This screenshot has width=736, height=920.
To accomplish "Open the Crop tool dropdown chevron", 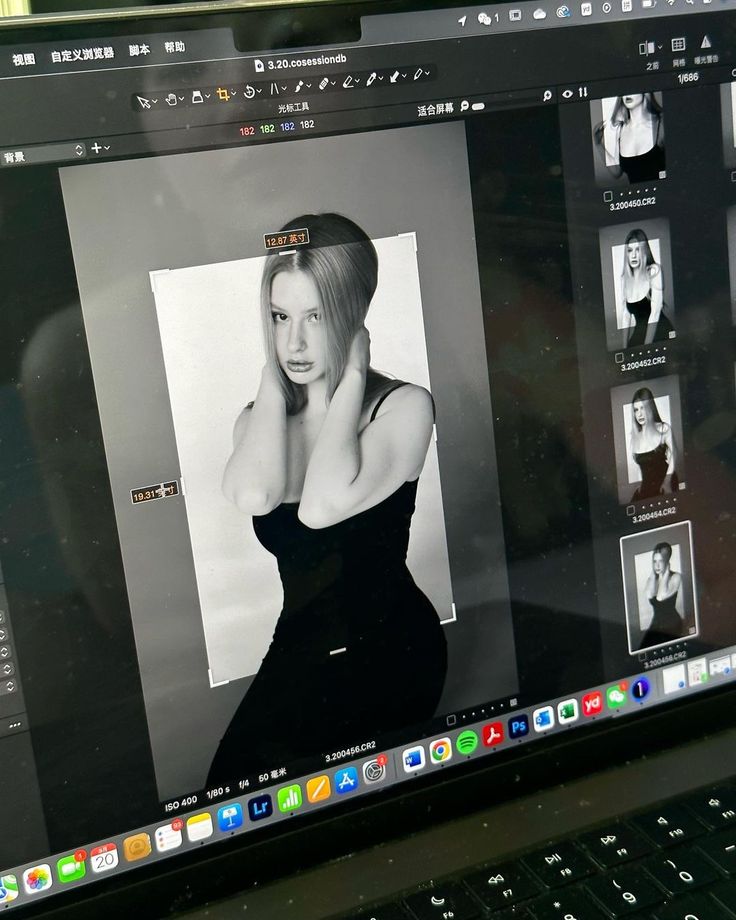I will [x=234, y=93].
